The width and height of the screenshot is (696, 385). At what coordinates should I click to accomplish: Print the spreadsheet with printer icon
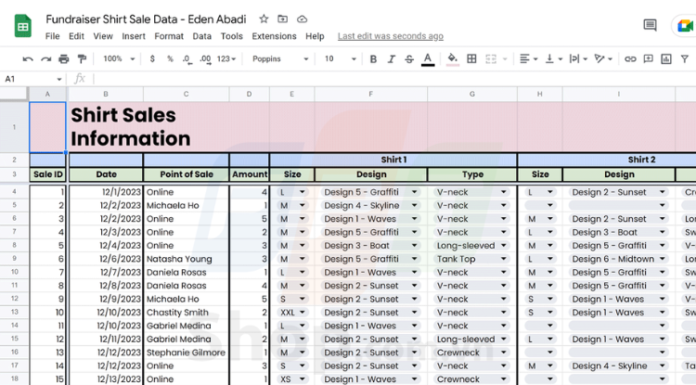tap(63, 59)
